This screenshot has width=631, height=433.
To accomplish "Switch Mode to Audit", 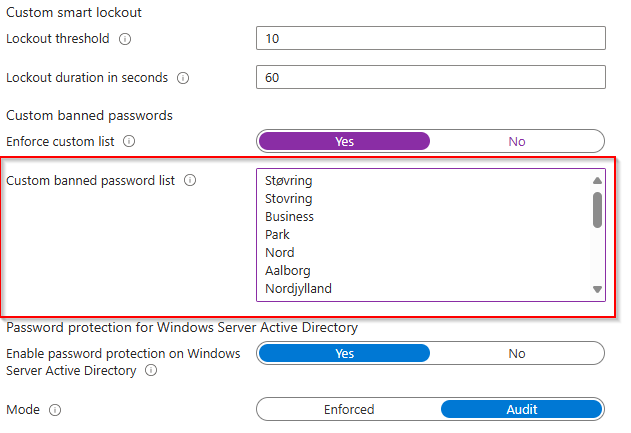I will (521, 409).
